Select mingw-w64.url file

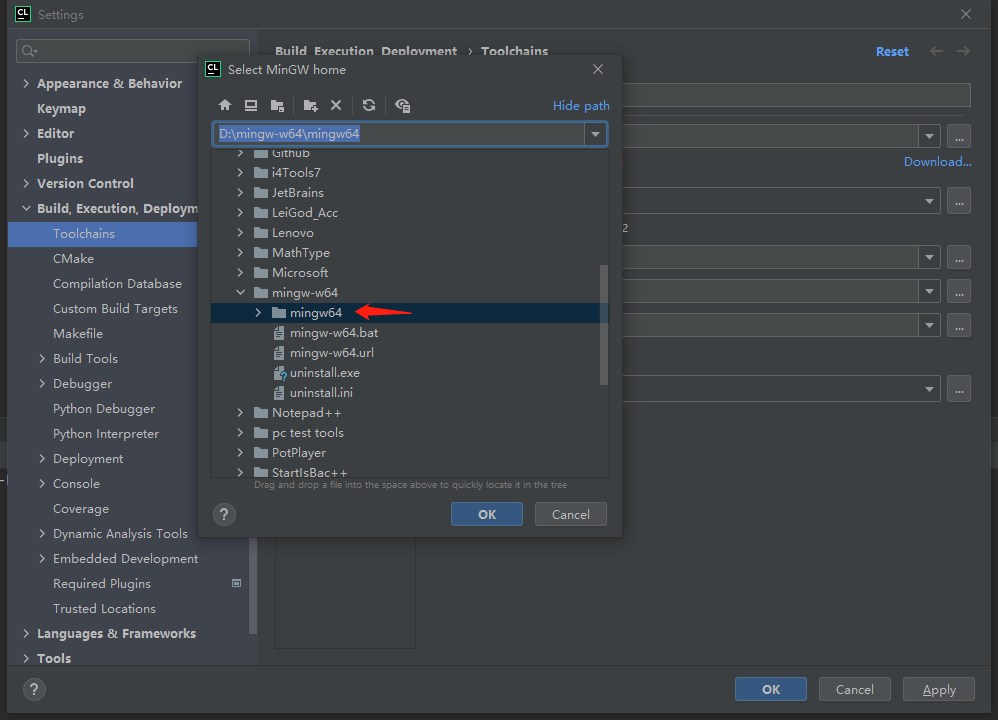pyautogui.click(x=332, y=353)
